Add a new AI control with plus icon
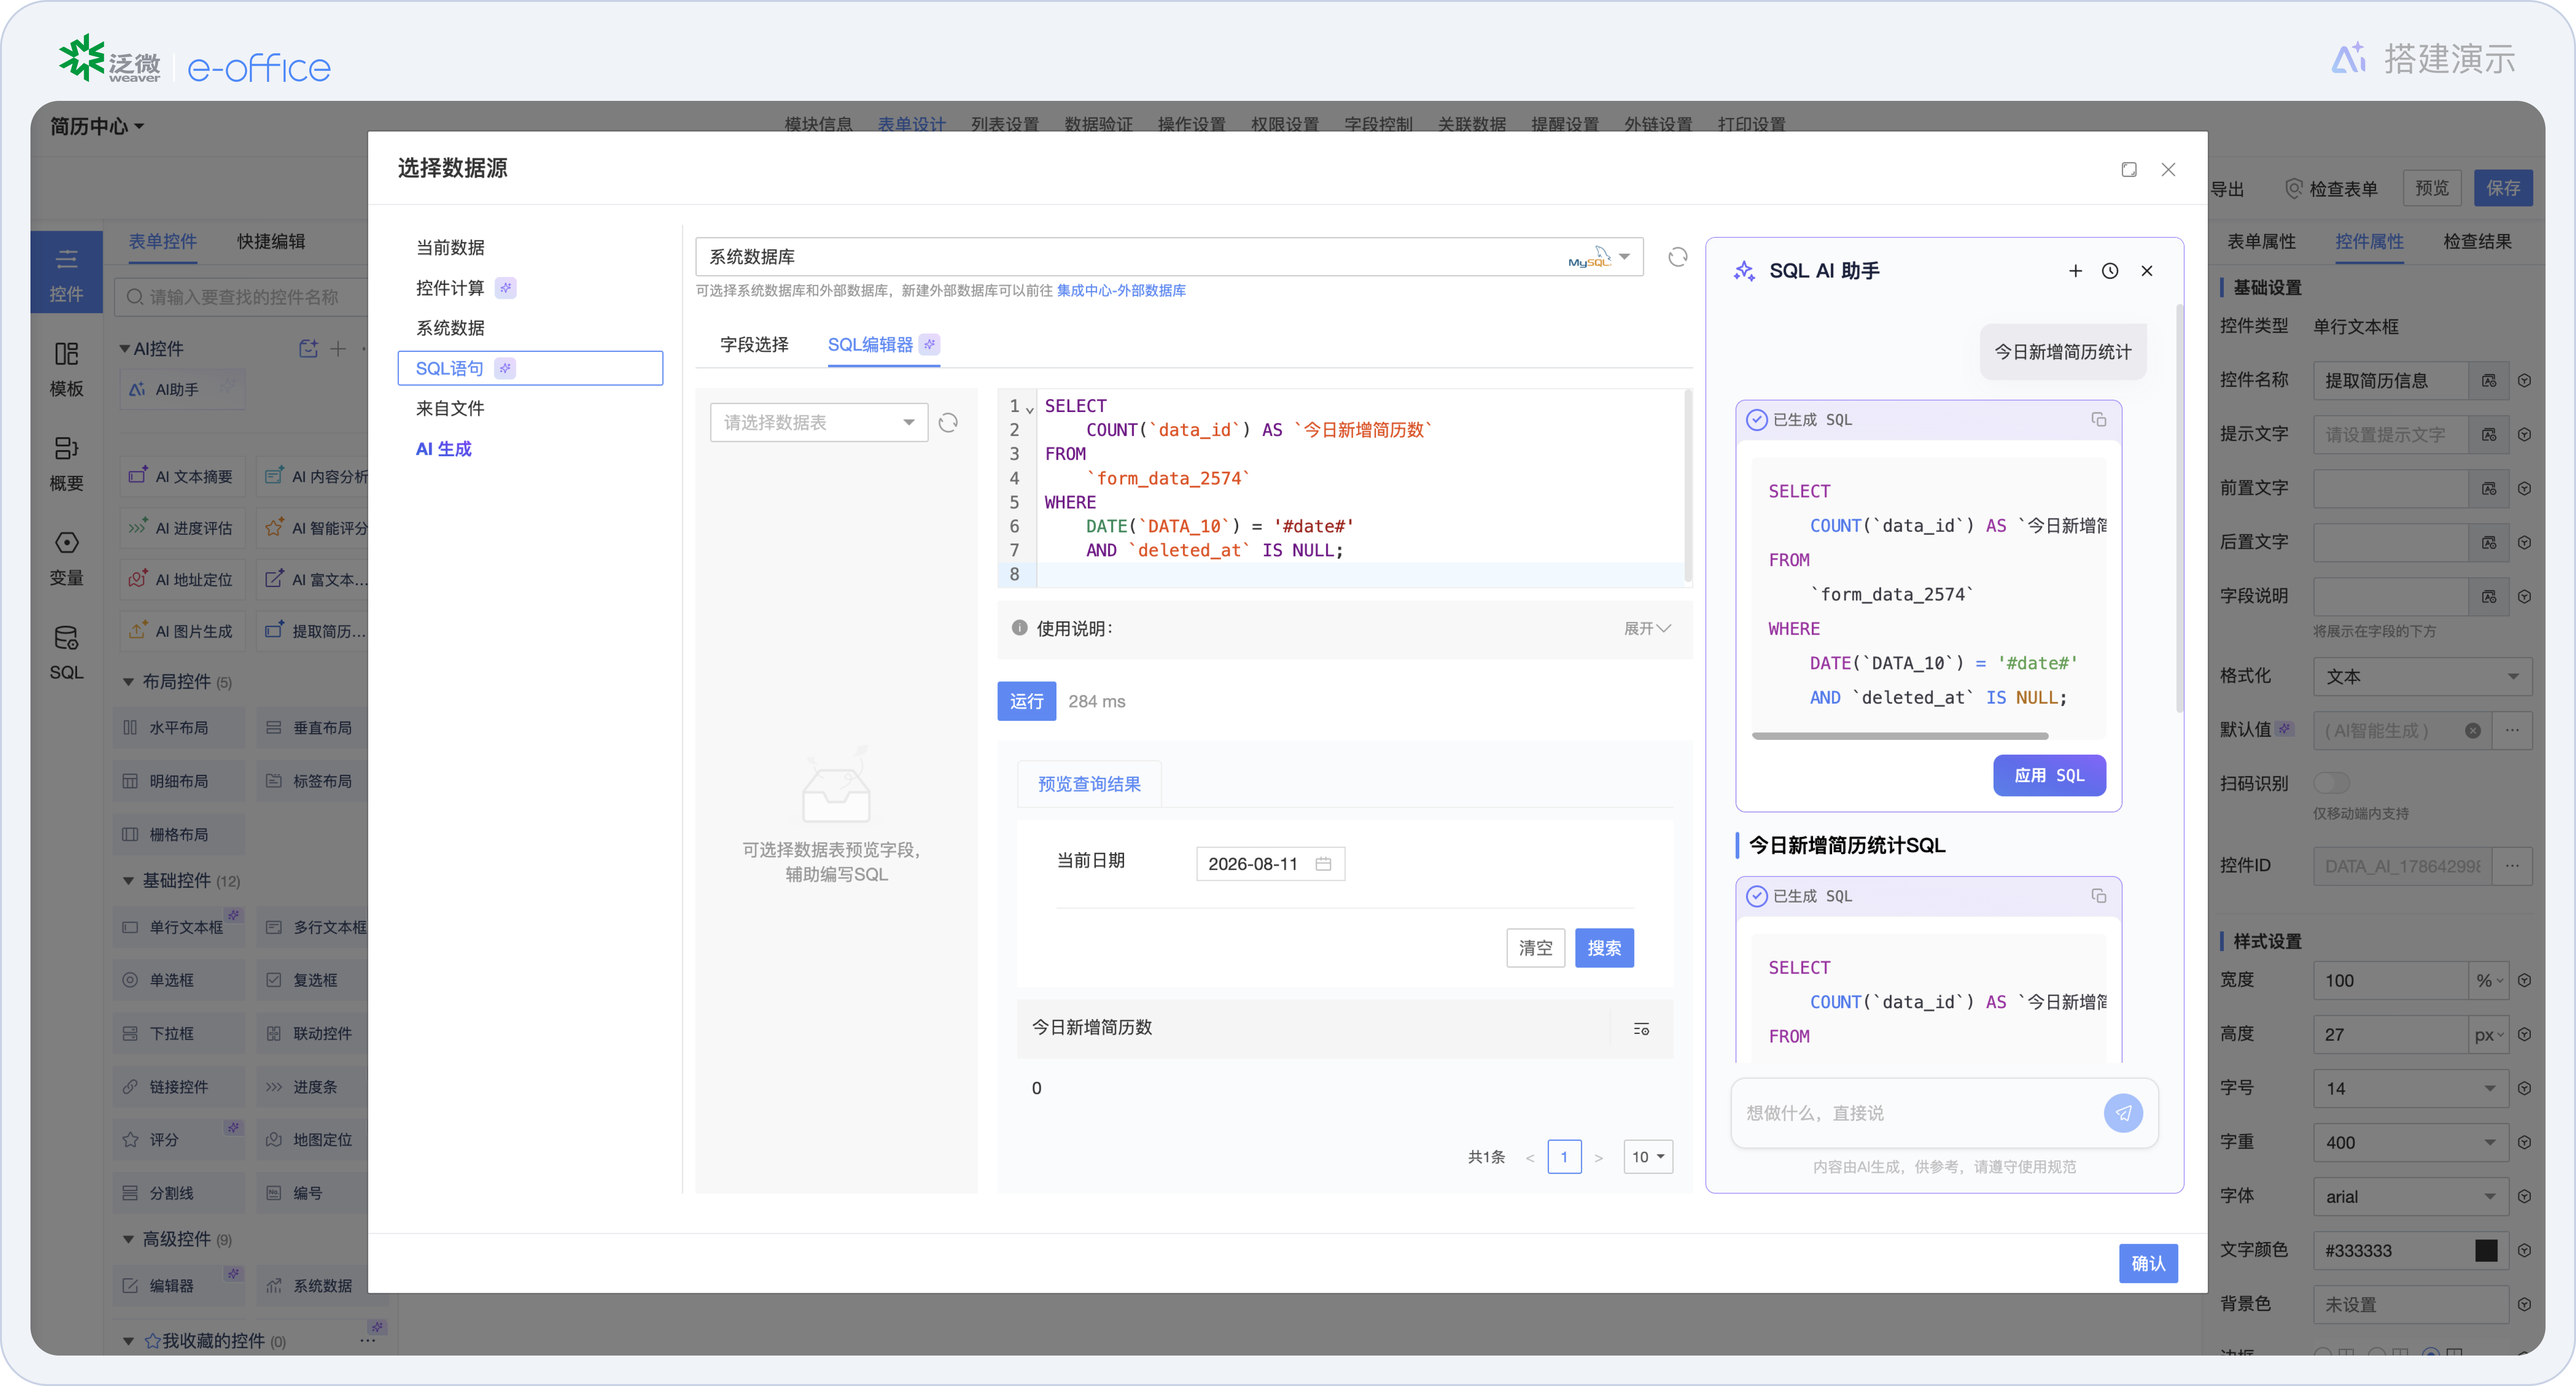The height and width of the screenshot is (1386, 2576). (x=338, y=349)
